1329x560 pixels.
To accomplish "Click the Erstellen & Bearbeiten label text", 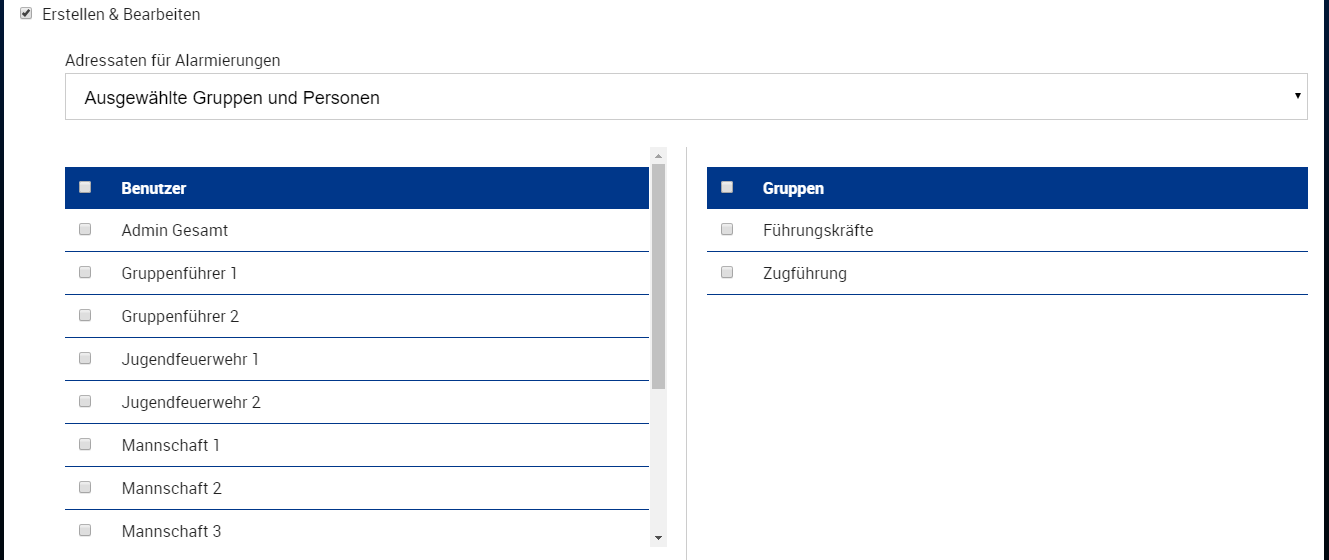I will click(121, 15).
